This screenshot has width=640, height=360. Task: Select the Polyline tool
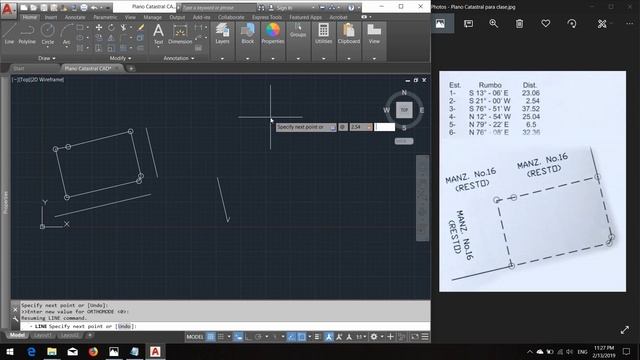pyautogui.click(x=27, y=33)
